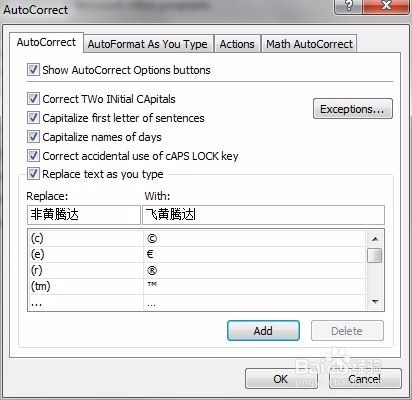Click the Delete button
Screen dimensions: 412x400
tap(347, 331)
